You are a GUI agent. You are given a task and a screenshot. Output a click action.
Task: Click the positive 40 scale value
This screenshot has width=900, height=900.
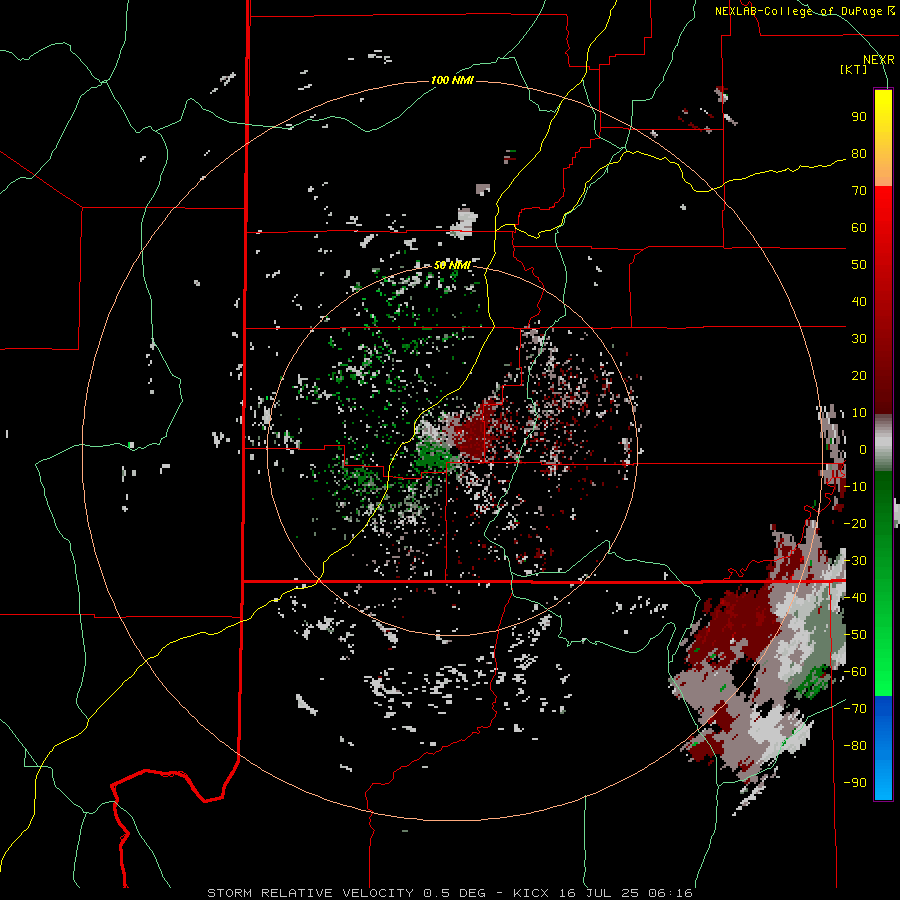[859, 302]
